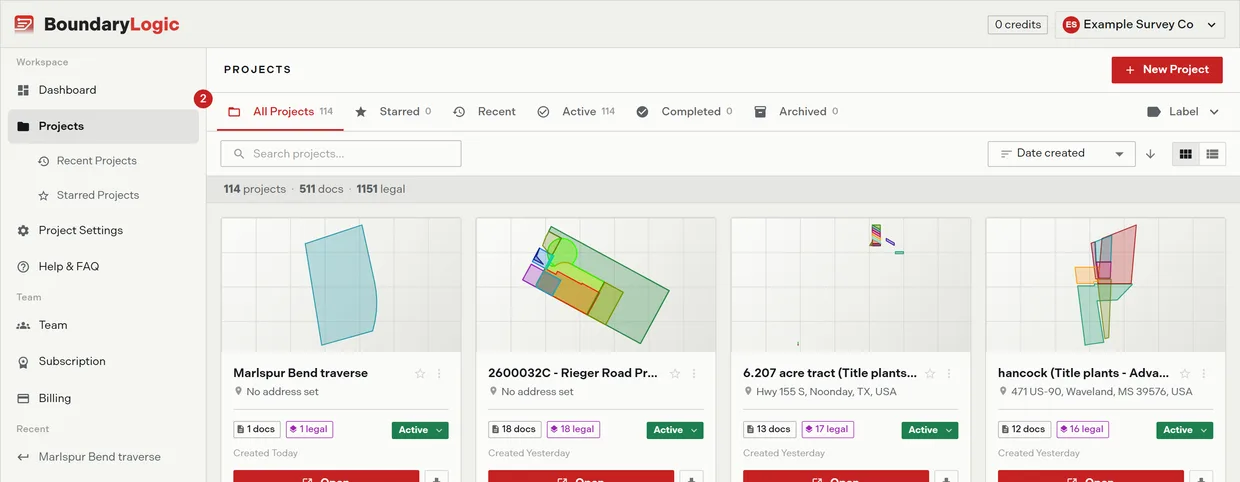Open more options for 2600032C Rieger Road
Image resolution: width=1240 pixels, height=482 pixels.
(x=694, y=374)
